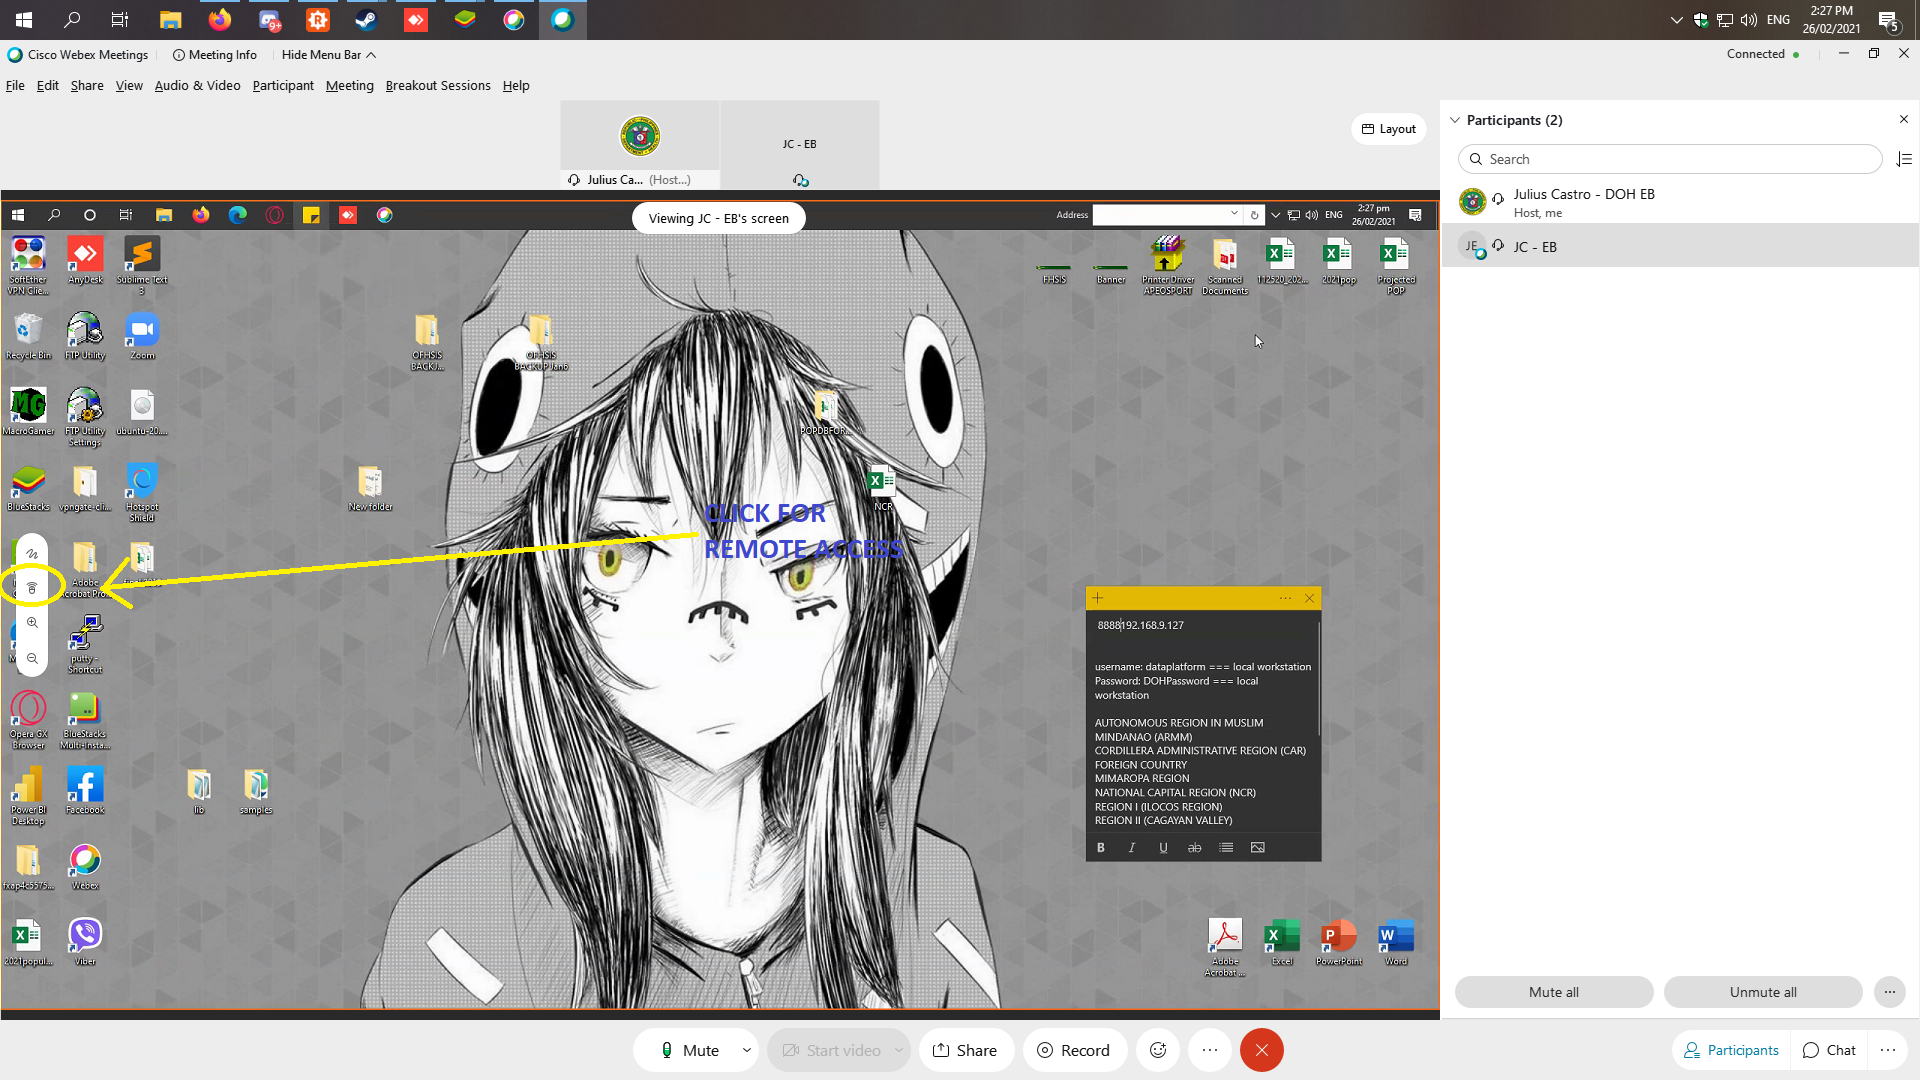This screenshot has width=1920, height=1080.
Task: Open Steam from the Windows taskbar
Action: 366,20
